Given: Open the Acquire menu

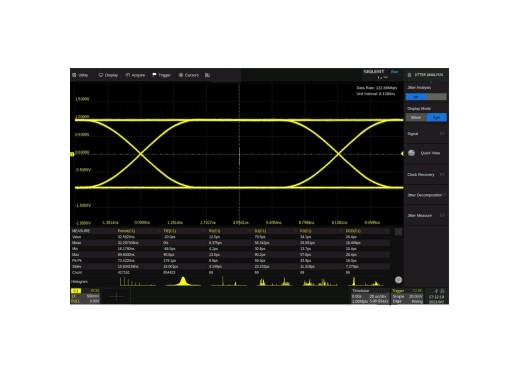Looking at the screenshot, I should click(x=135, y=75).
